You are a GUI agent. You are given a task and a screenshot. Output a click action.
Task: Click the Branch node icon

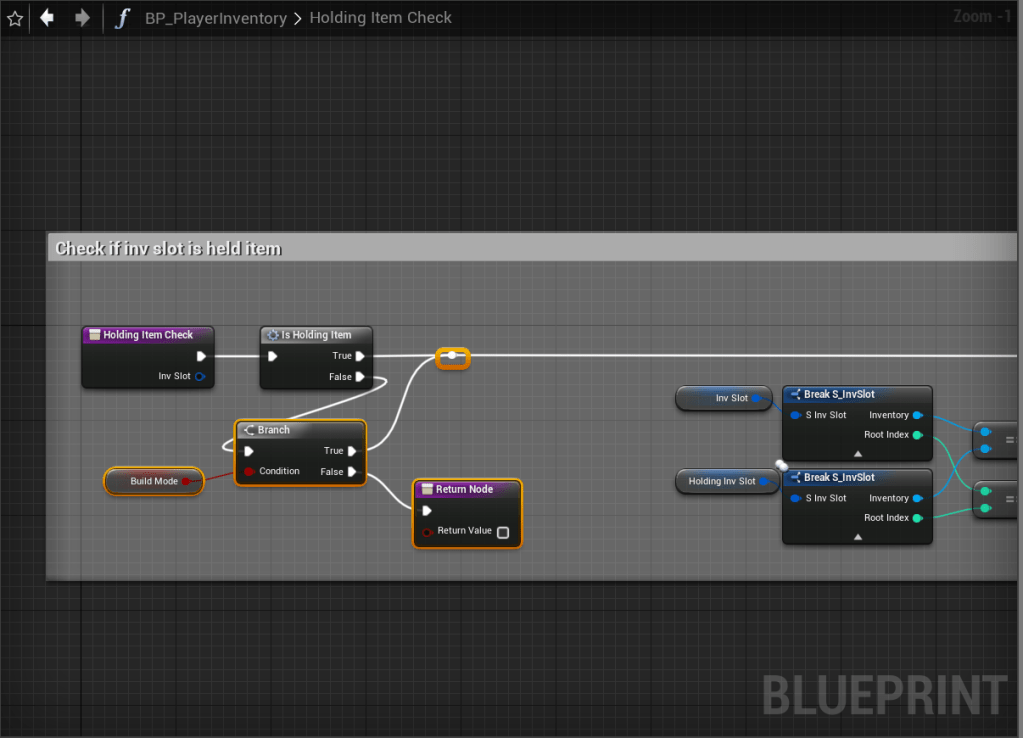click(249, 430)
